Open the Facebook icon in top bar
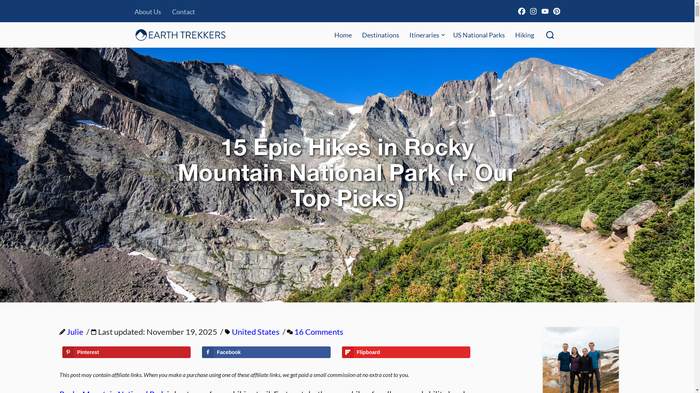This screenshot has height=393, width=700. coord(521,12)
